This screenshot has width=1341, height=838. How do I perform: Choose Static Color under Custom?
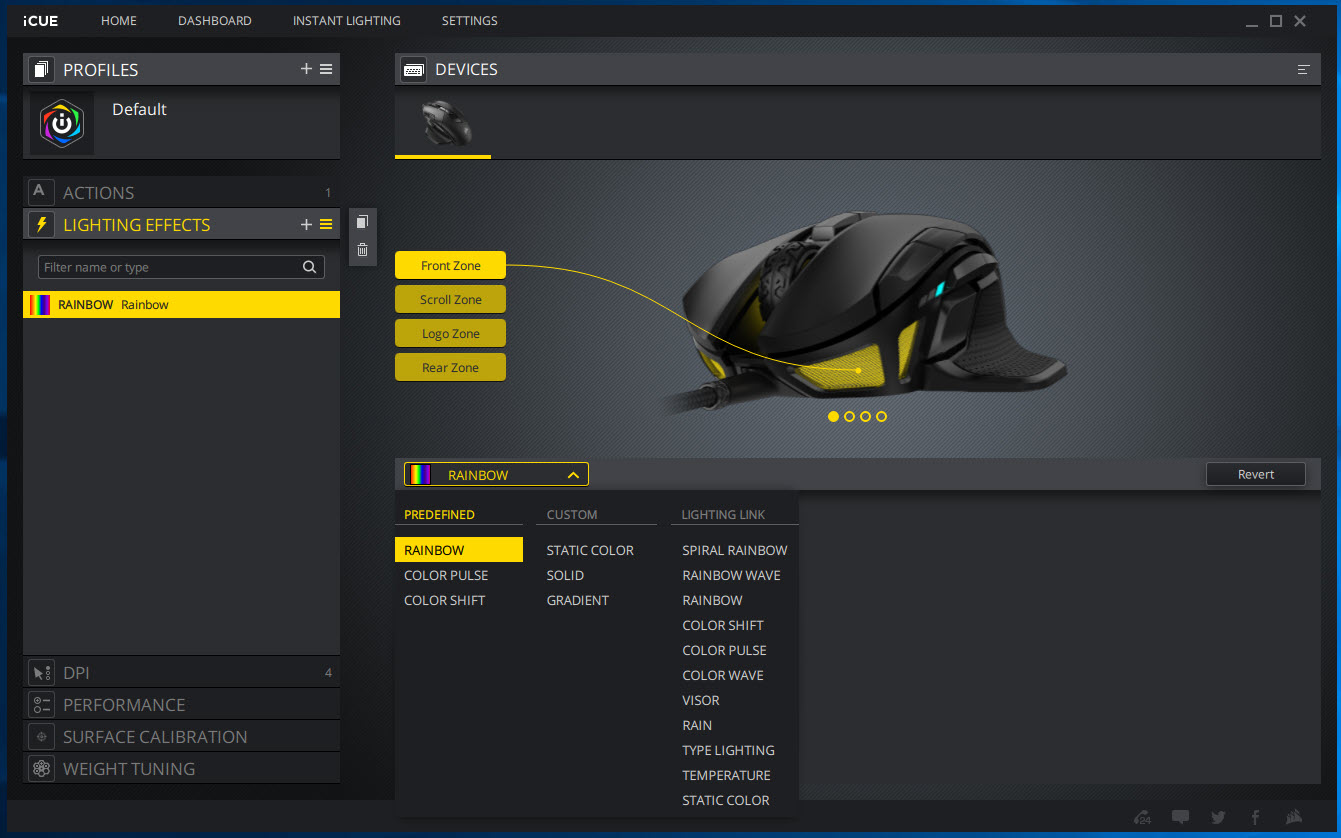(x=590, y=550)
